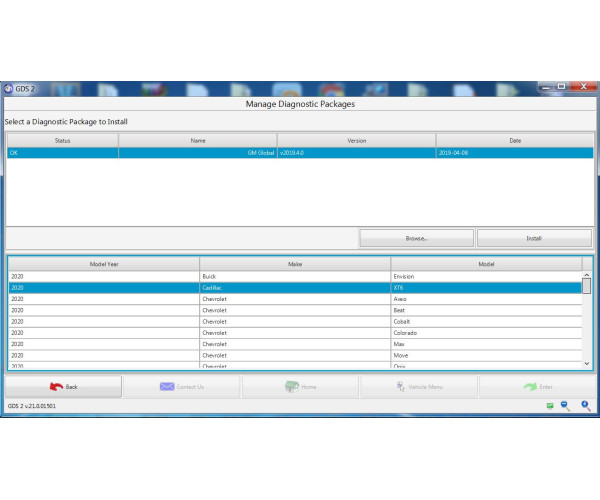Screen dimensions: 600x500
Task: Click the vehicle list scroll up arrow
Action: 587,275
